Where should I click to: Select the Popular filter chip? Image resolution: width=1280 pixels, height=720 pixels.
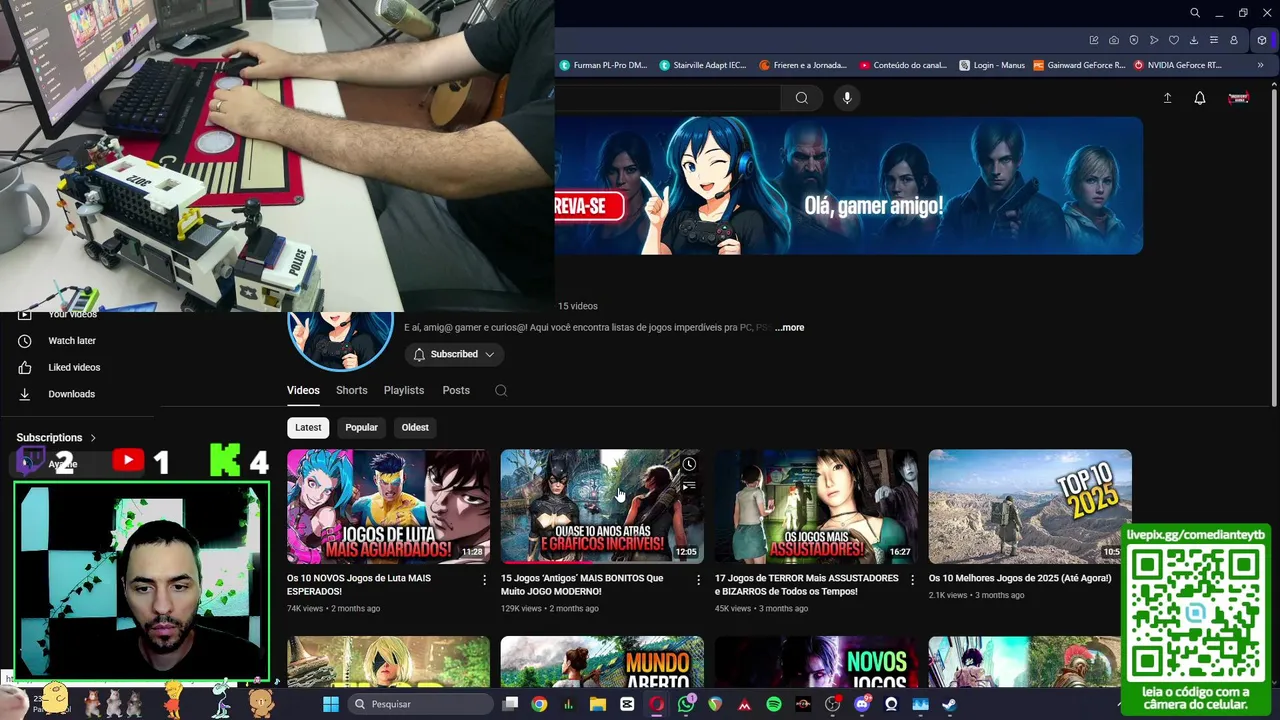point(361,427)
